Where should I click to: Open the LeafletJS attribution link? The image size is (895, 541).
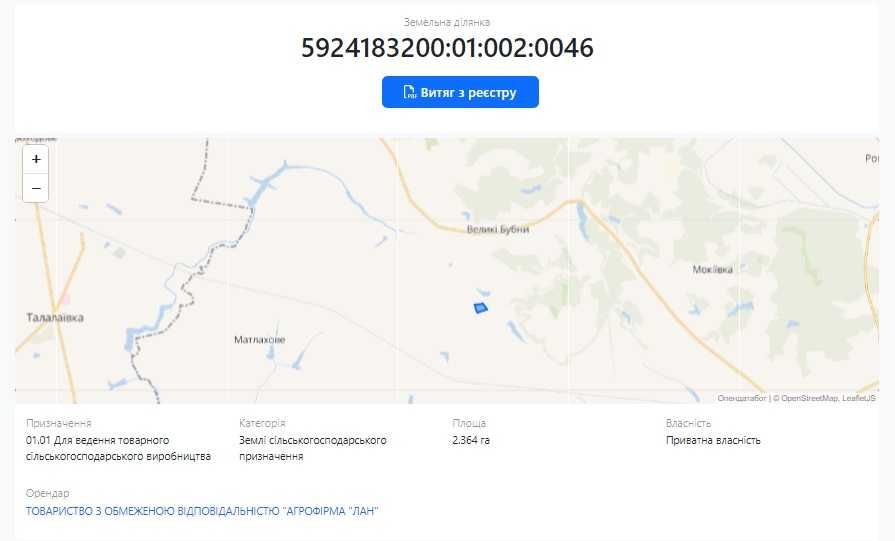(x=858, y=398)
